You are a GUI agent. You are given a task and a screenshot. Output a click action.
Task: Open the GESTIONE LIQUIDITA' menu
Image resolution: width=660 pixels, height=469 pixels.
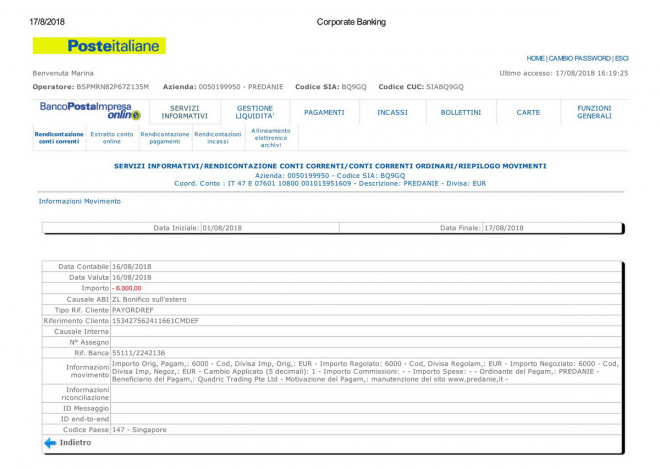255,112
